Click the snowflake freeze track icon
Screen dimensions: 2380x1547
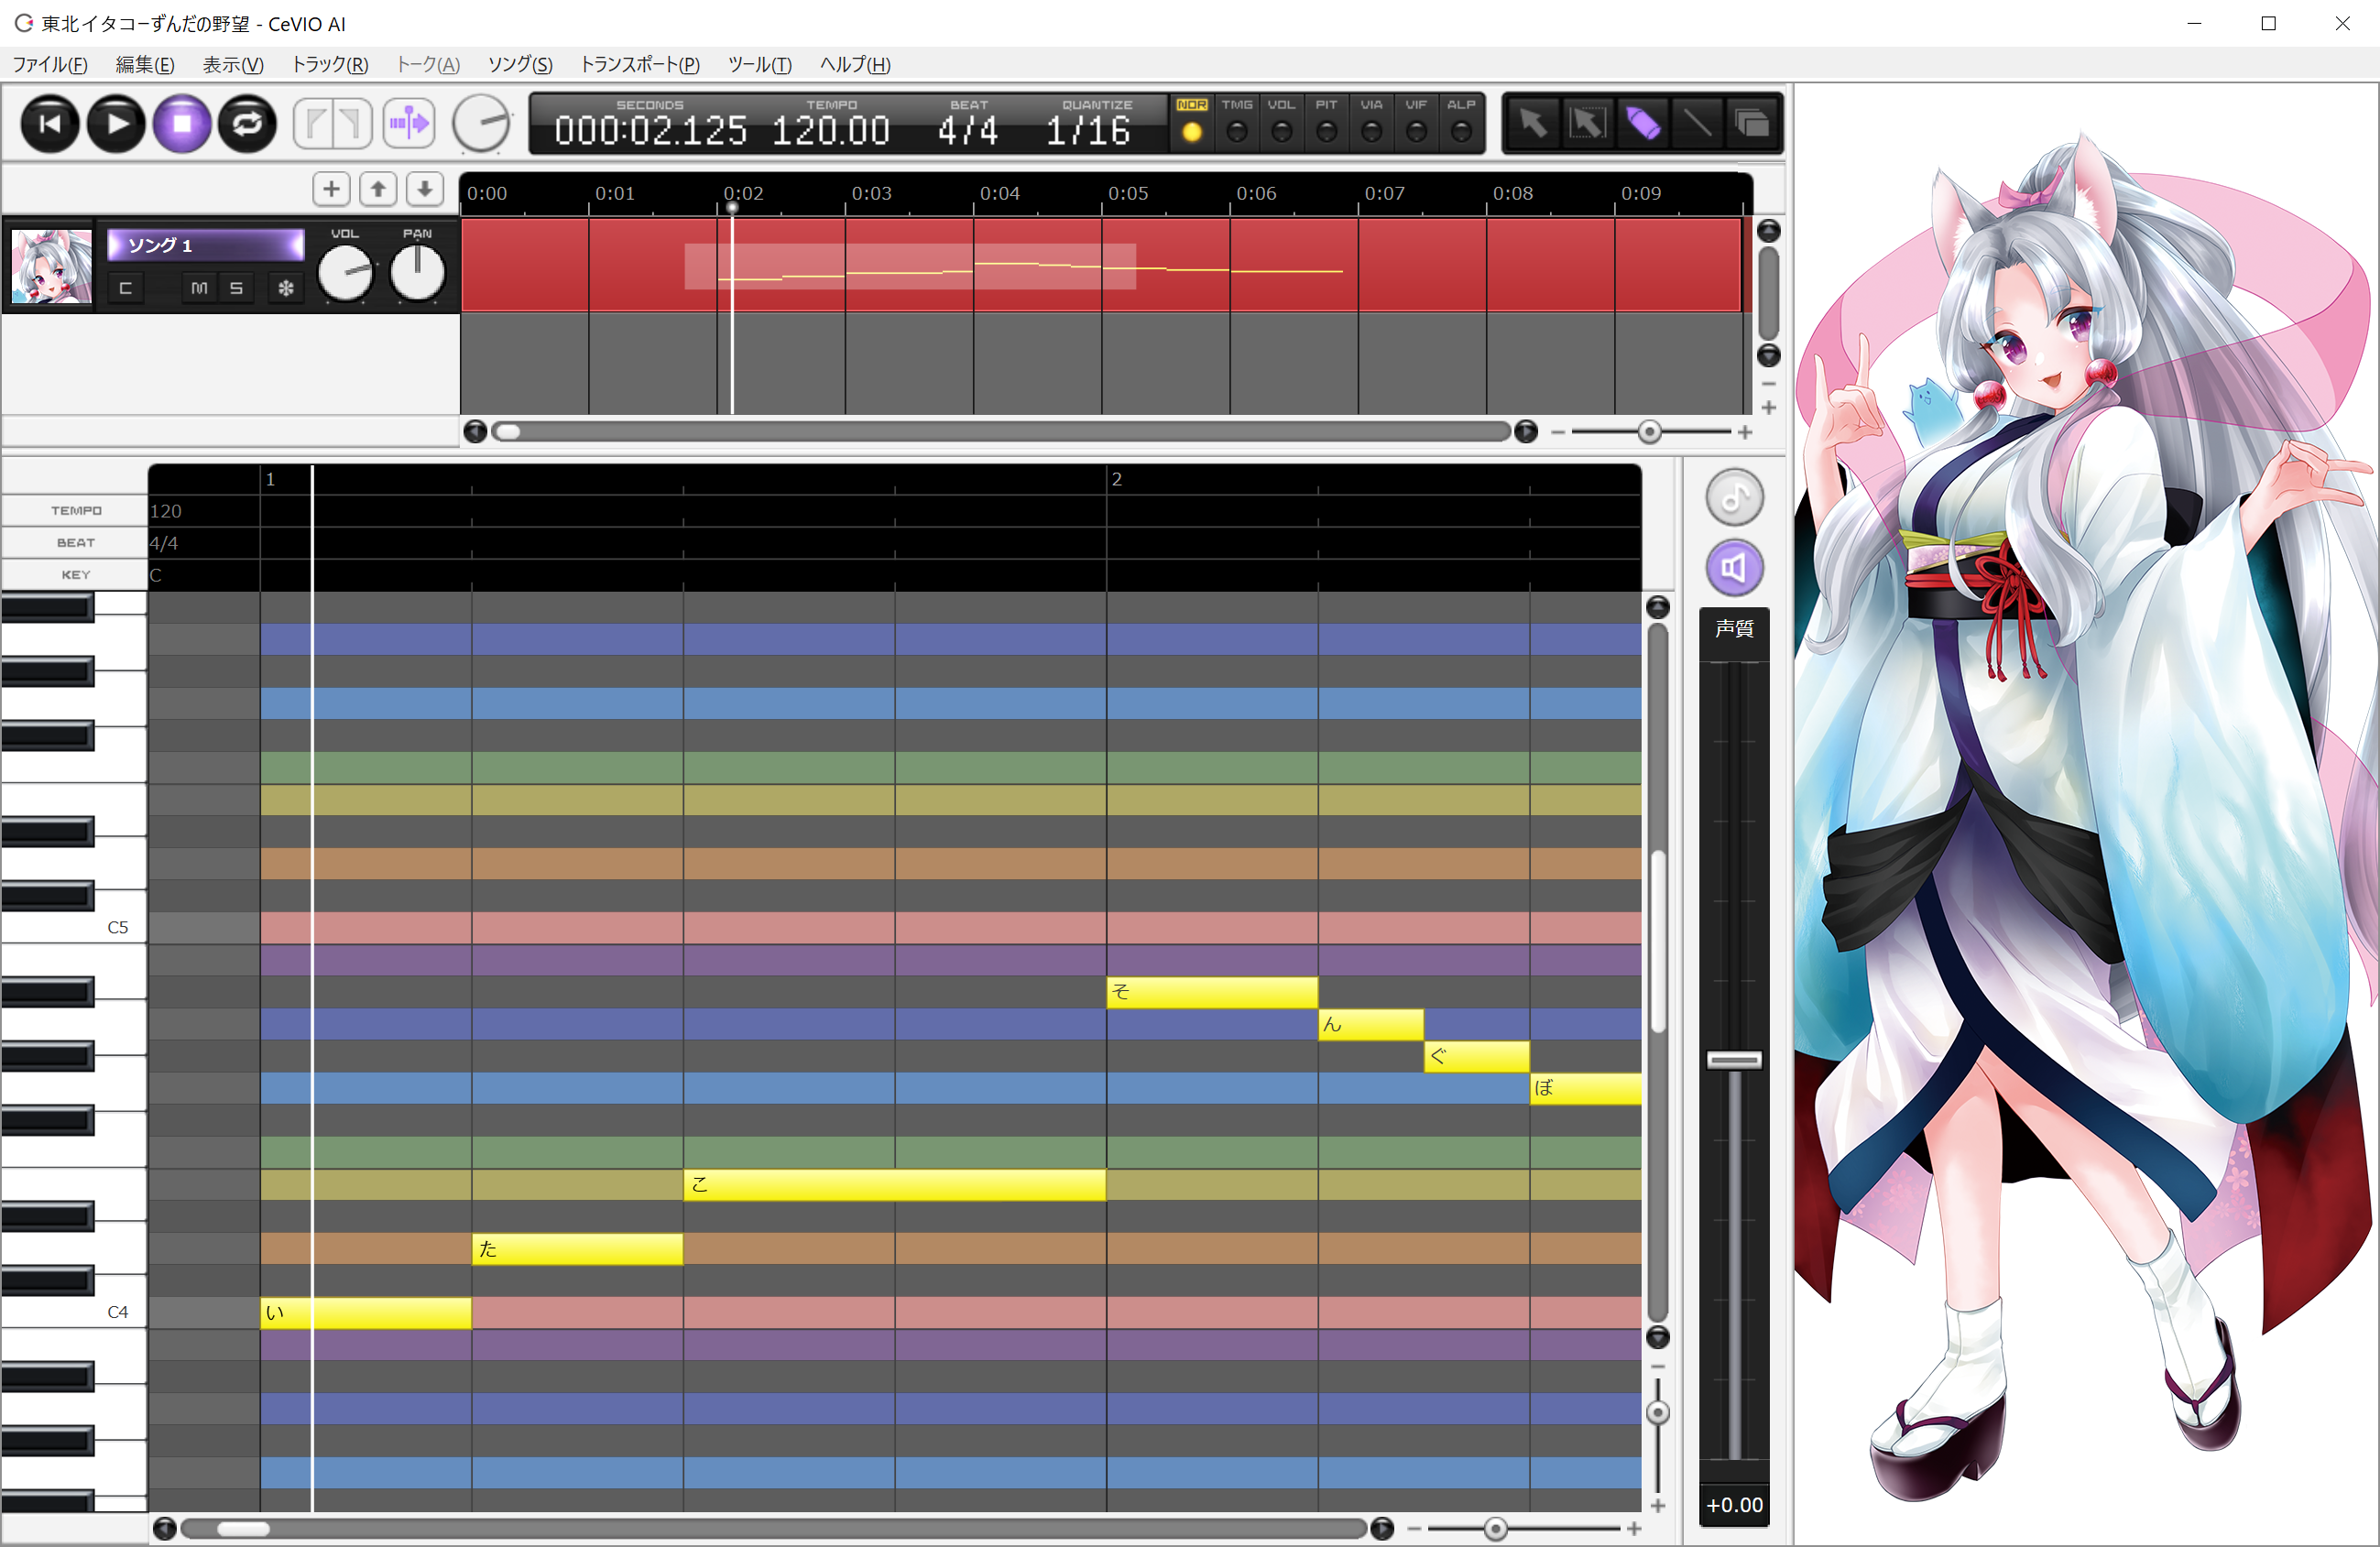tap(286, 288)
